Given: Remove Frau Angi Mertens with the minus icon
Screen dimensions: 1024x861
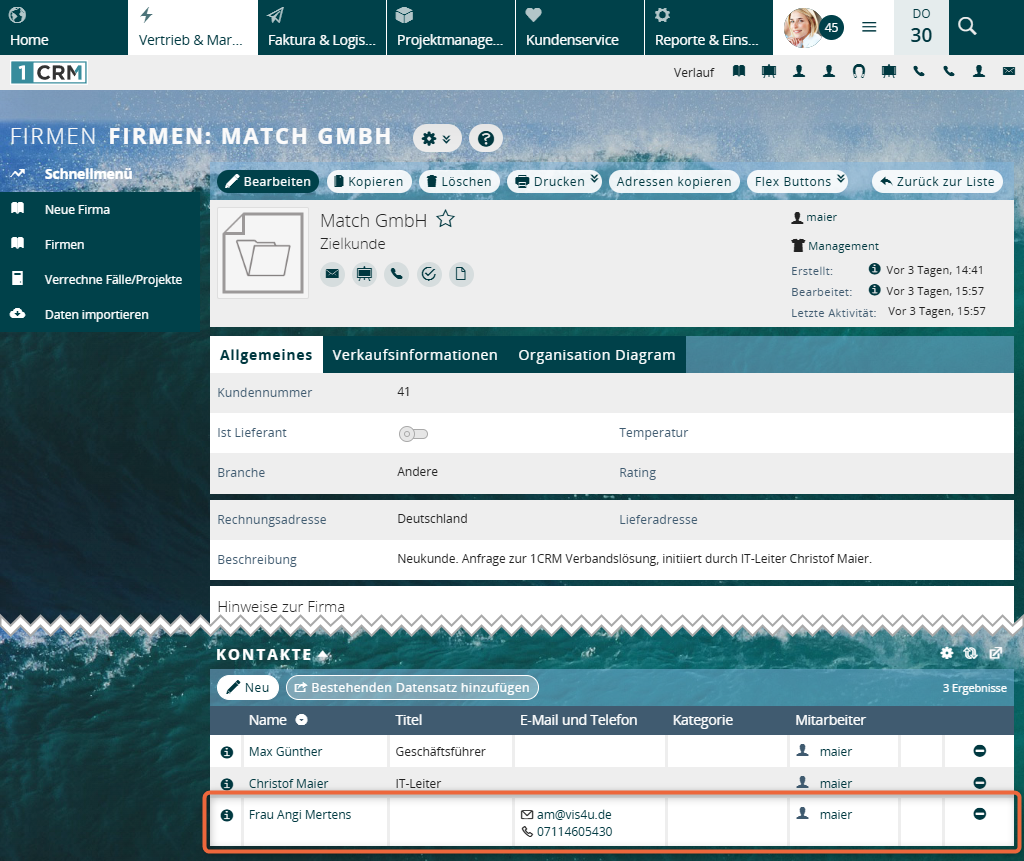Looking at the screenshot, I should pos(980,814).
